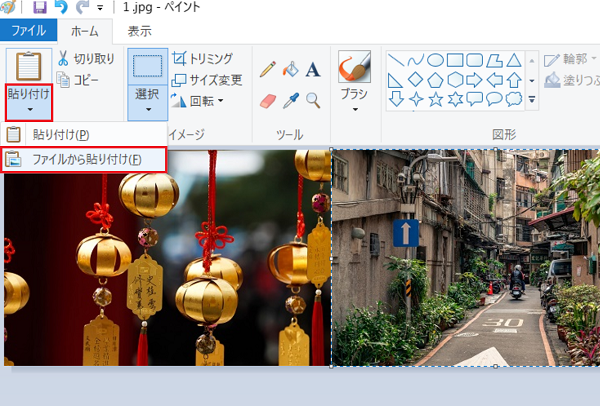This screenshot has height=406, width=600.
Task: Select the Magnifier tool
Action: (313, 101)
